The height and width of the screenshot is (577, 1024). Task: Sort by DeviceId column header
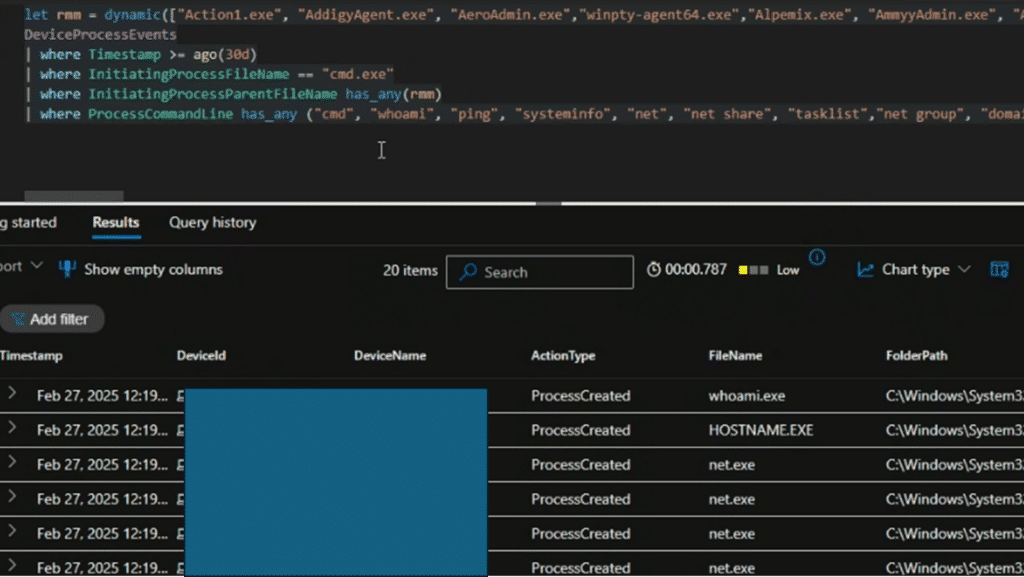[201, 356]
